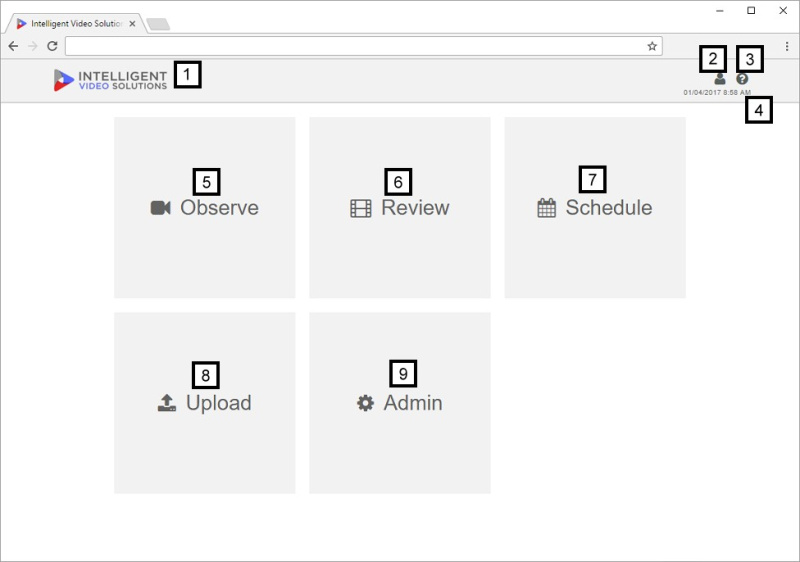Click the date and time stamp
This screenshot has height=562, width=800.
[x=717, y=92]
